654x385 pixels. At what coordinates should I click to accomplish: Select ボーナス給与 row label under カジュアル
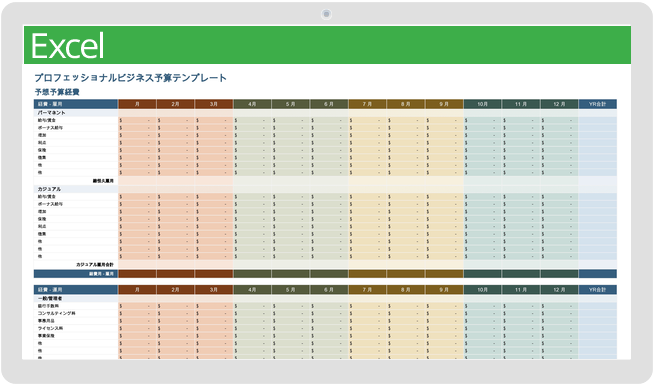[50, 204]
